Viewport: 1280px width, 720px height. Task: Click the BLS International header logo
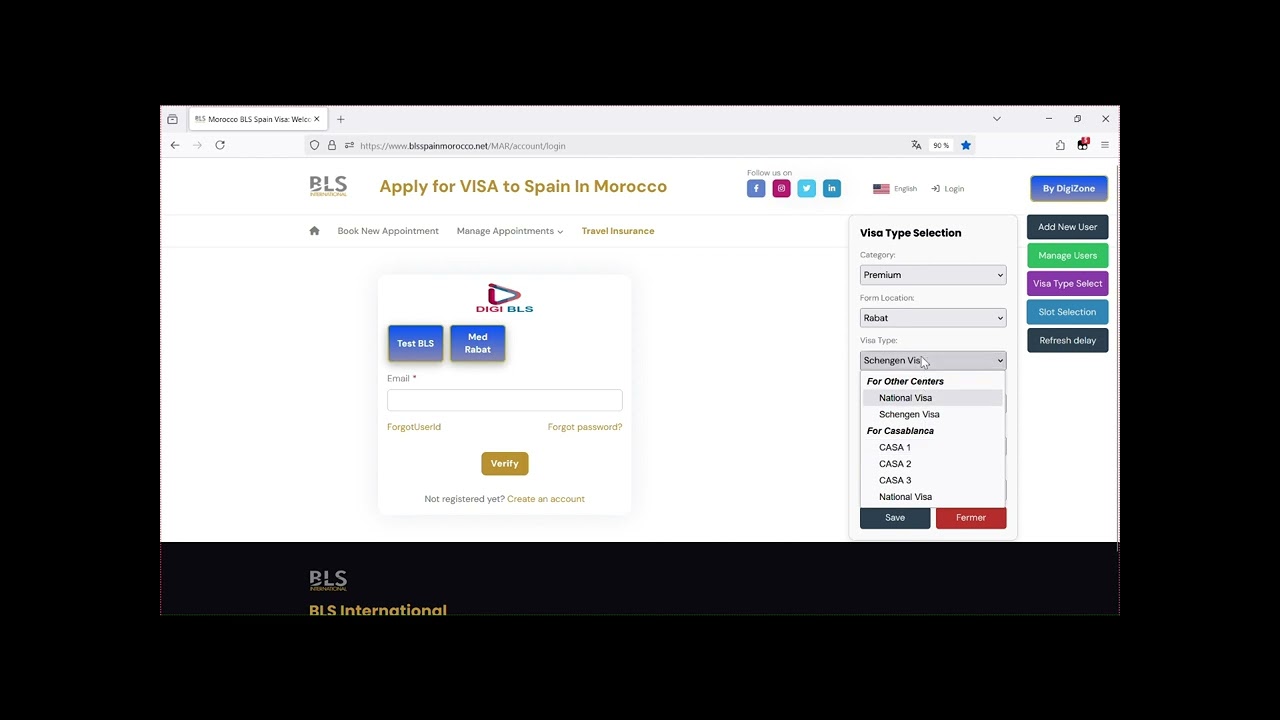(328, 186)
